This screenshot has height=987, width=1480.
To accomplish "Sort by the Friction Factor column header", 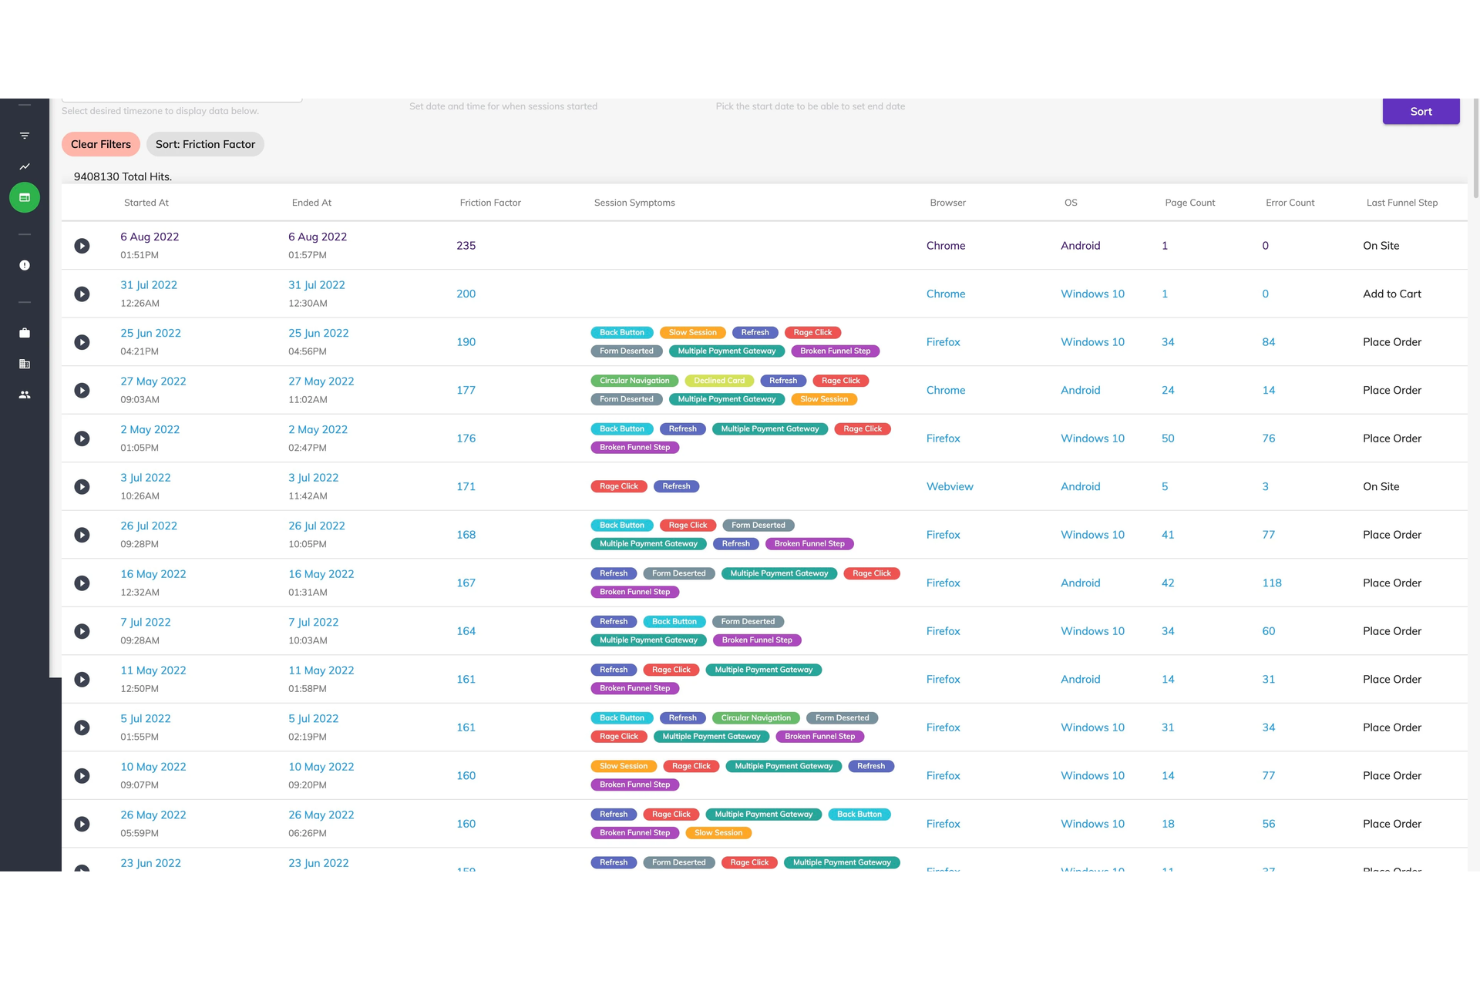I will coord(490,202).
